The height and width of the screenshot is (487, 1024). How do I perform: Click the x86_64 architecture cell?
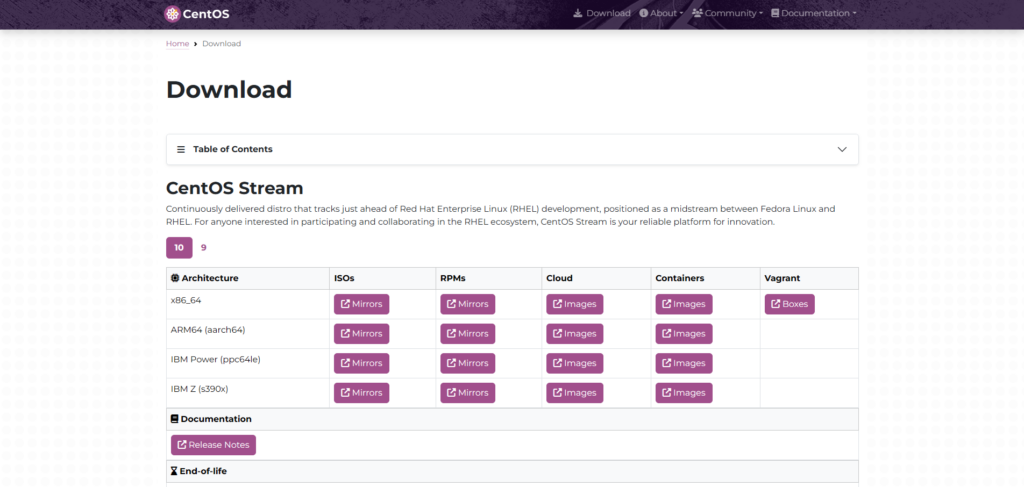pos(248,304)
